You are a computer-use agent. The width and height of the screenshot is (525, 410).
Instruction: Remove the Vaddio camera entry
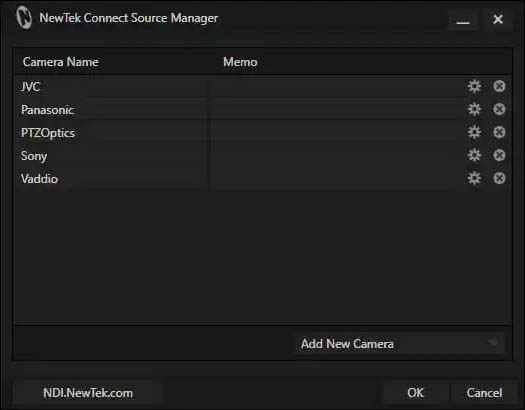tap(499, 178)
